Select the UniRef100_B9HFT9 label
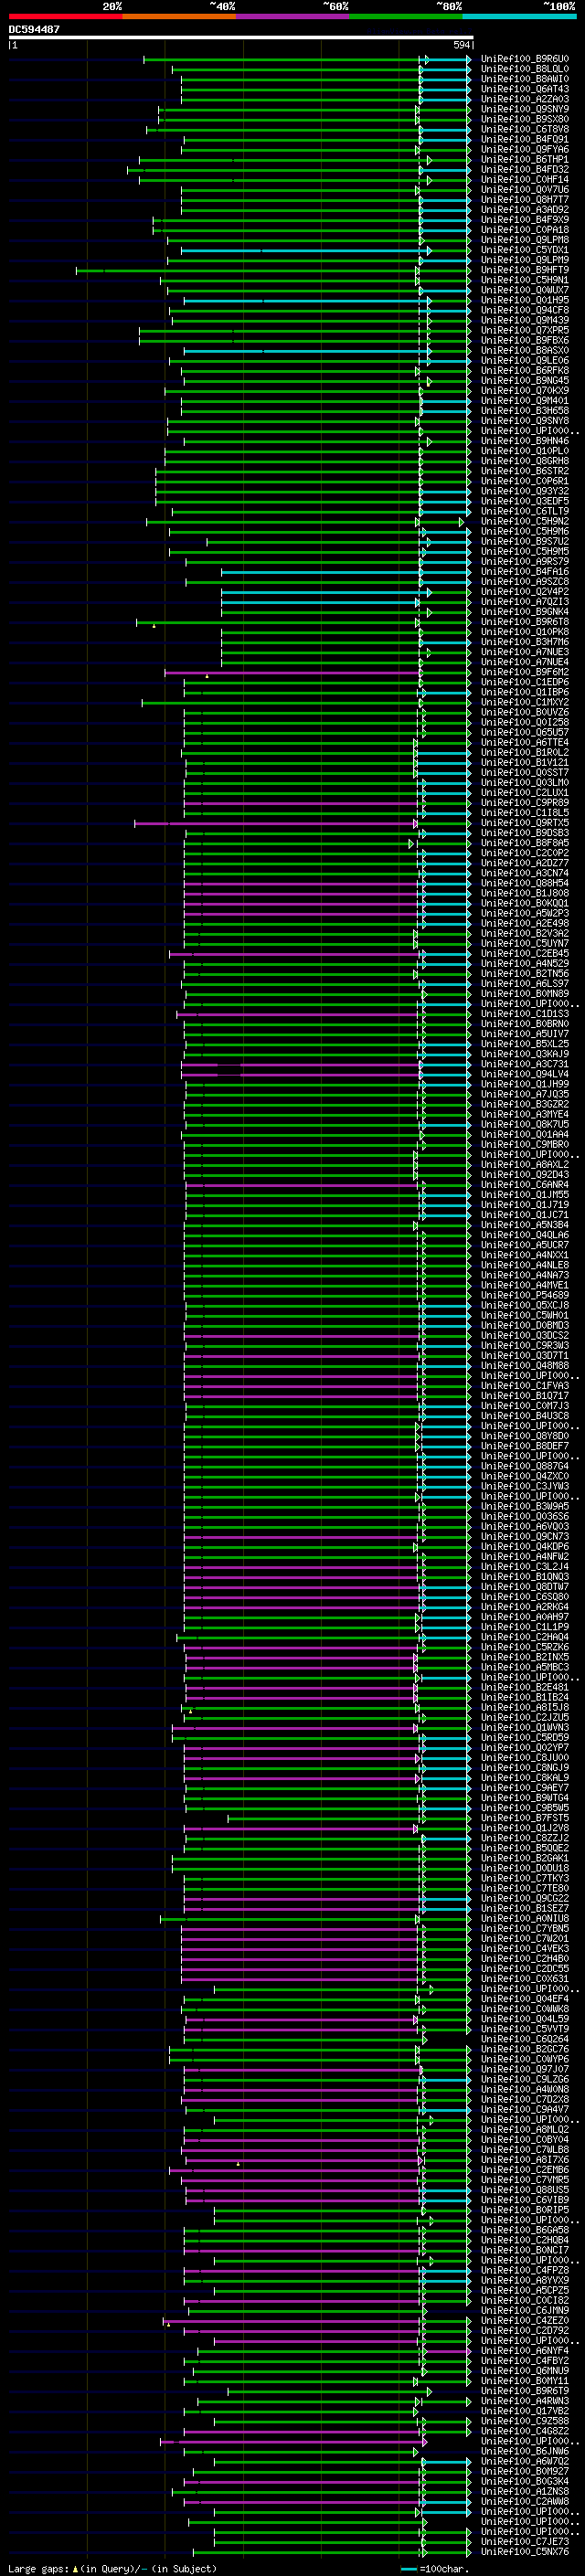Screen dimensions: 585x2576 tap(524, 270)
